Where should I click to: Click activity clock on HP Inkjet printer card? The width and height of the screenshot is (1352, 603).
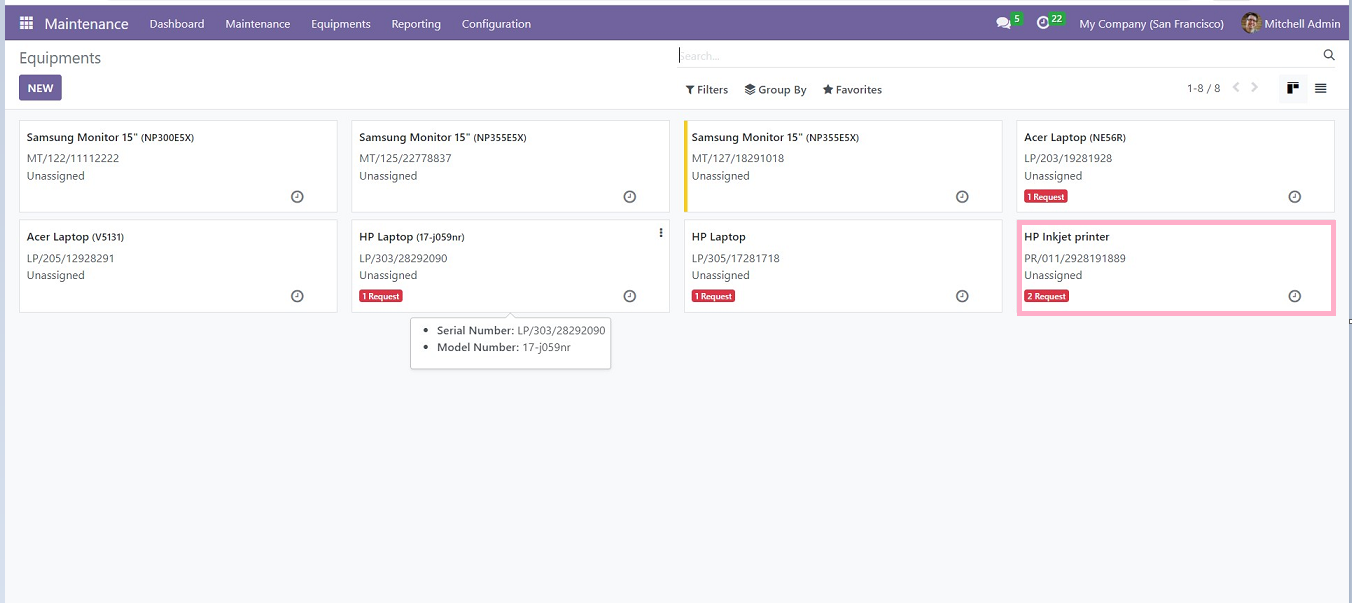click(x=1294, y=296)
